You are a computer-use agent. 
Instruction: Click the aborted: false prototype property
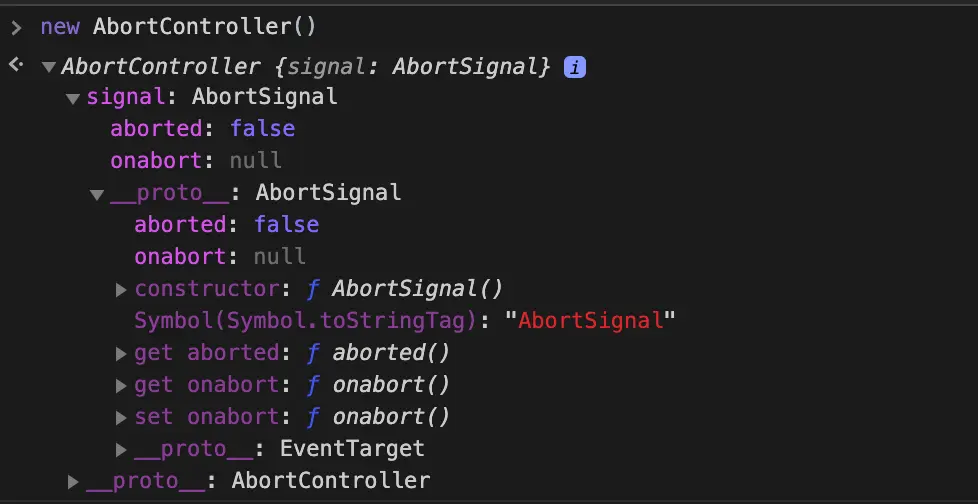pos(226,225)
